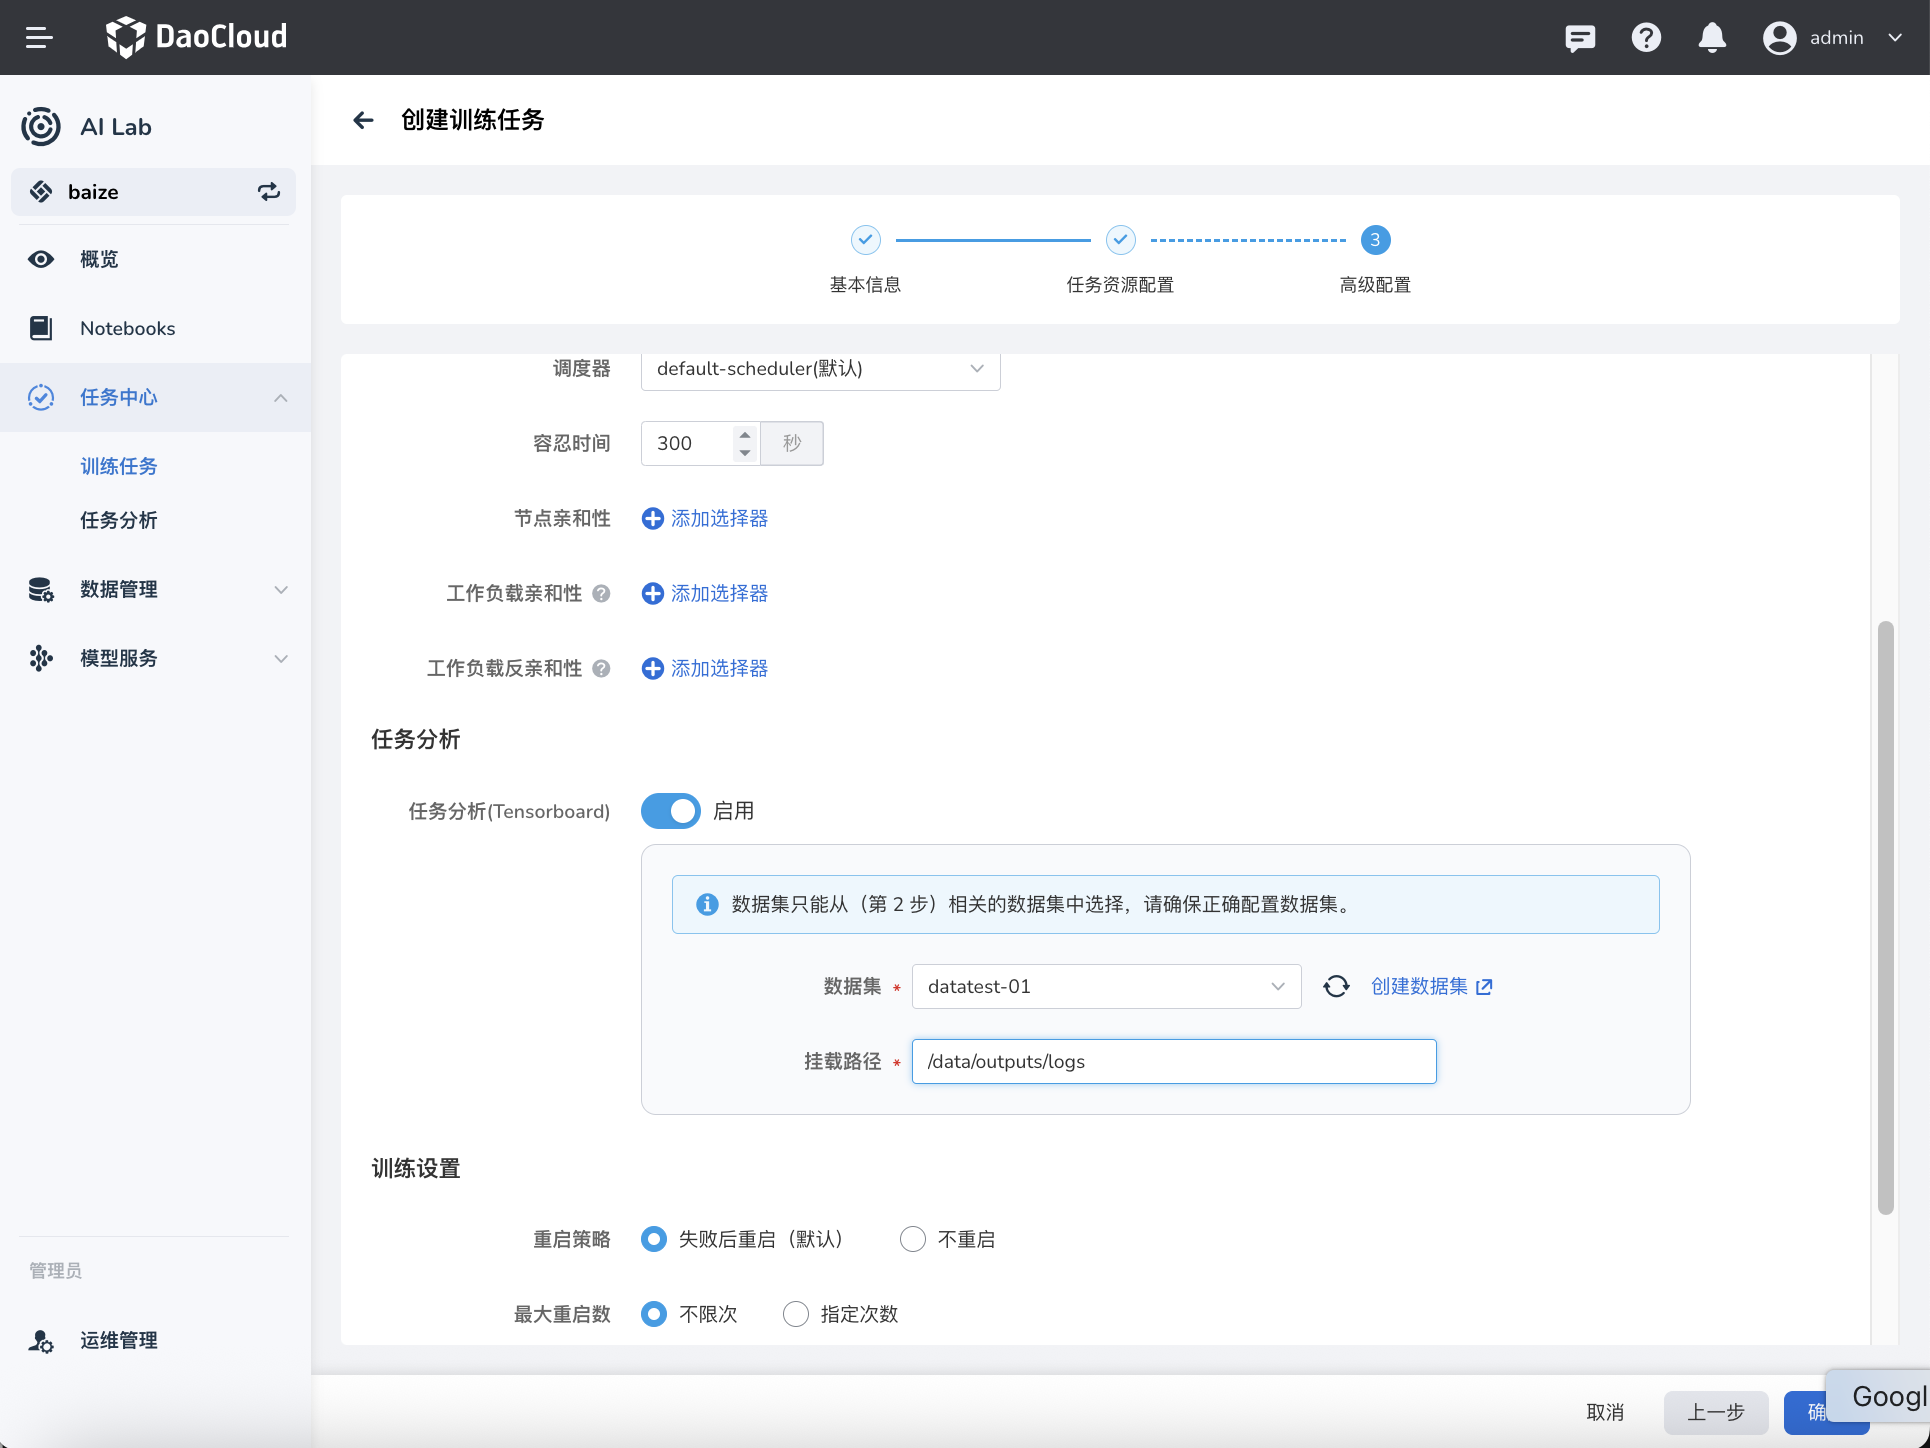Disable the Tensorboard 任务分析 toggle
This screenshot has height=1448, width=1930.
pyautogui.click(x=671, y=811)
